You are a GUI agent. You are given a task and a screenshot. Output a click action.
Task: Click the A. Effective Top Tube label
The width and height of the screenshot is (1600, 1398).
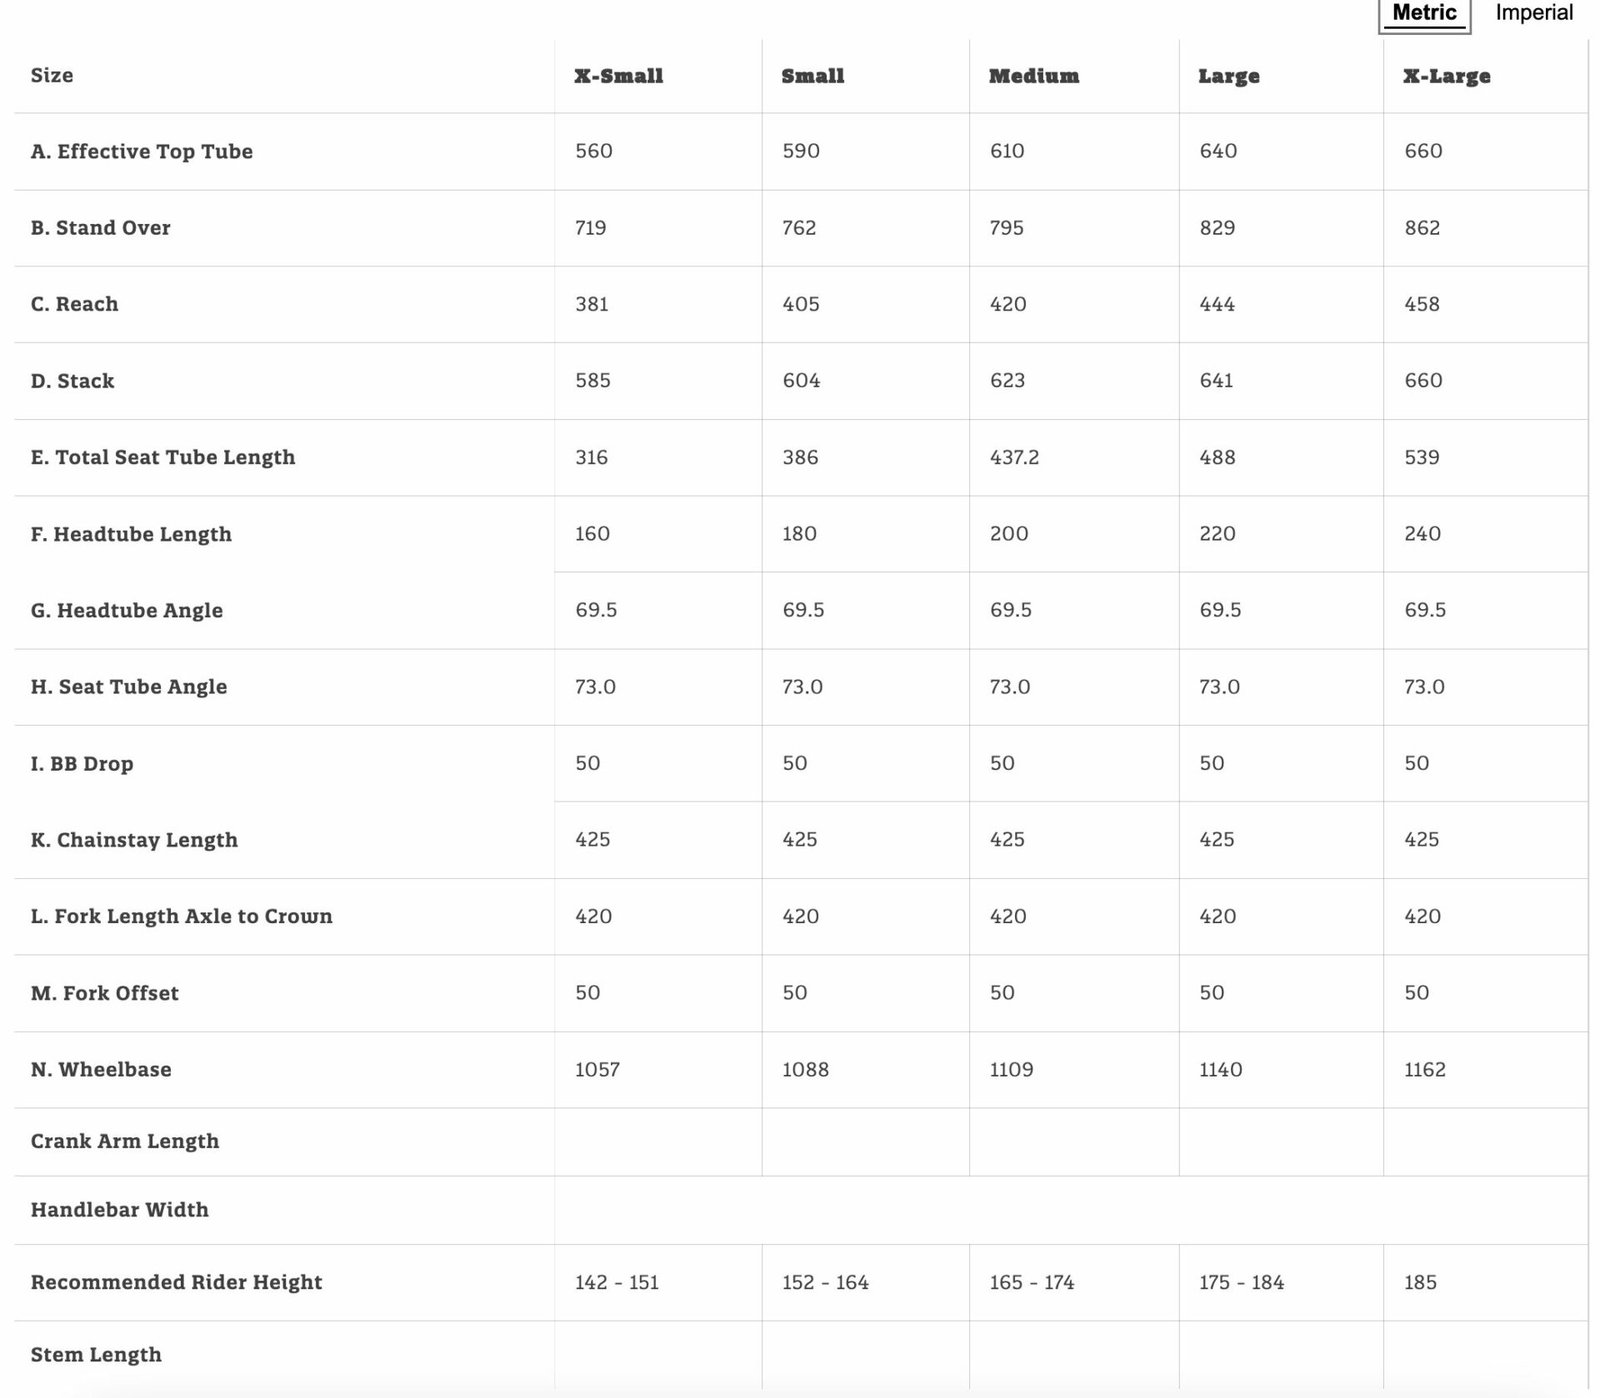[x=141, y=152]
